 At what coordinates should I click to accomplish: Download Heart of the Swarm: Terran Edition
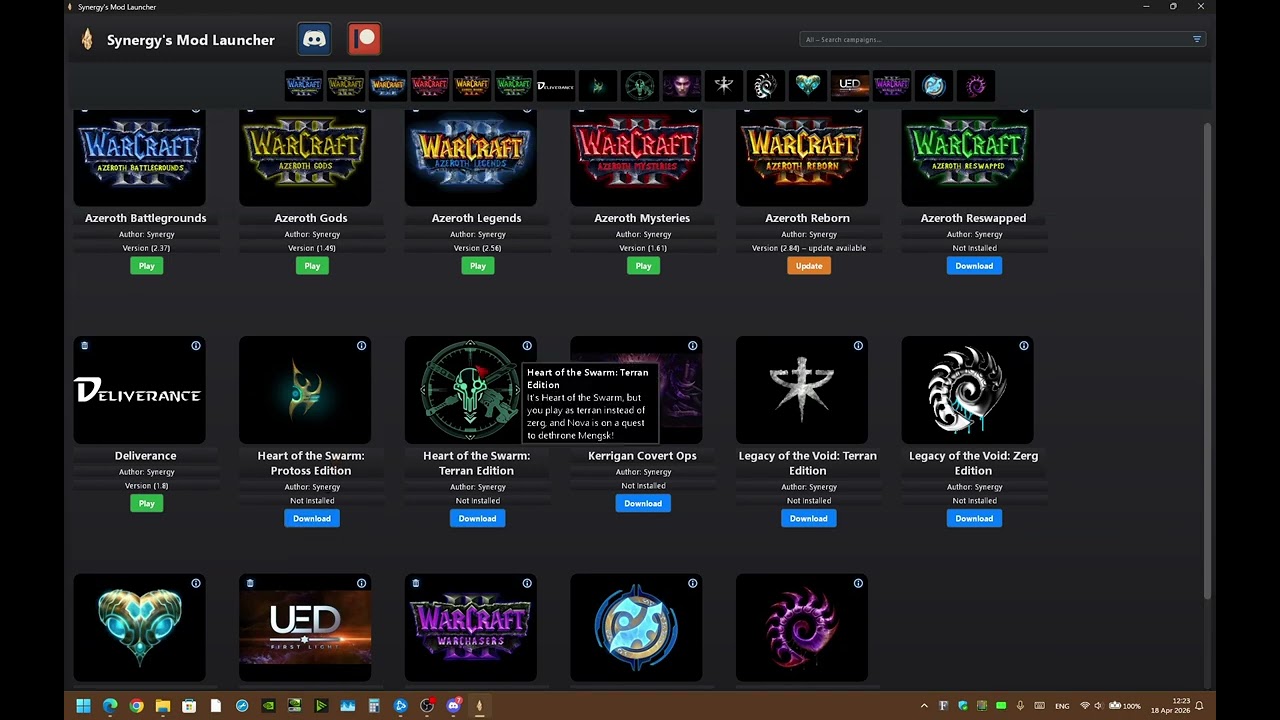tap(477, 518)
